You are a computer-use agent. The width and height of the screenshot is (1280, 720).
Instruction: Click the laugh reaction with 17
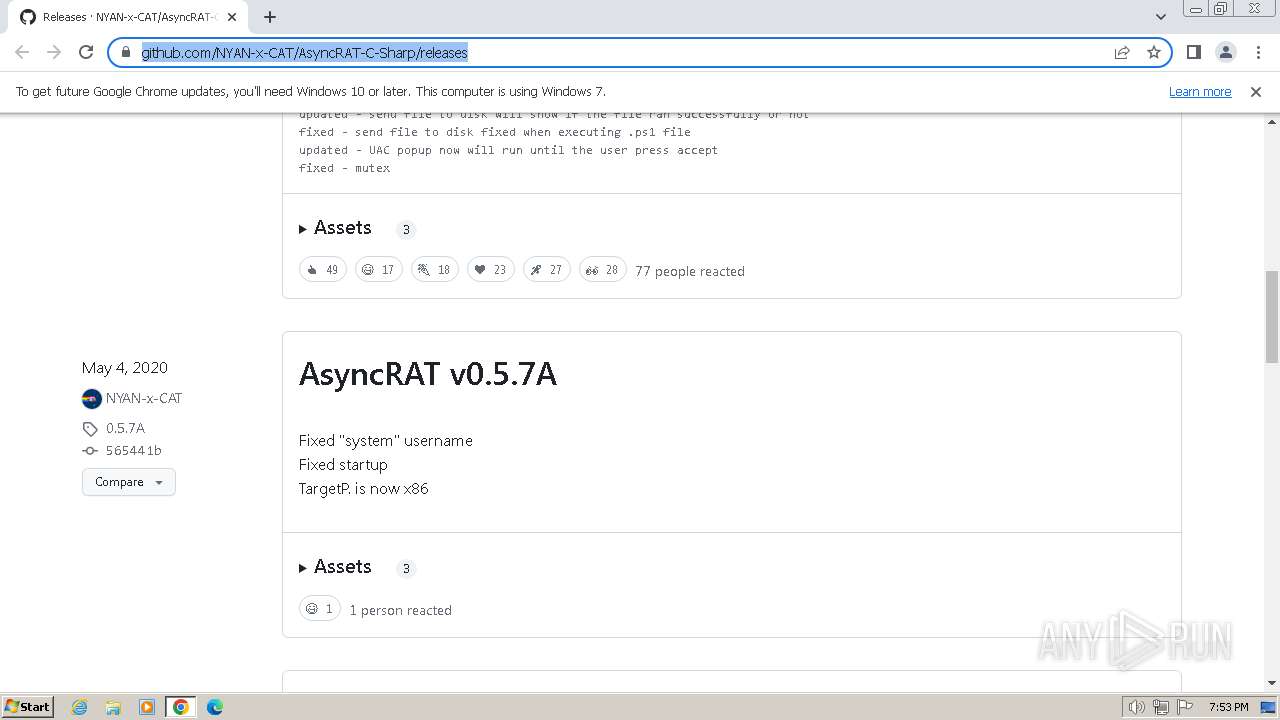pyautogui.click(x=379, y=270)
